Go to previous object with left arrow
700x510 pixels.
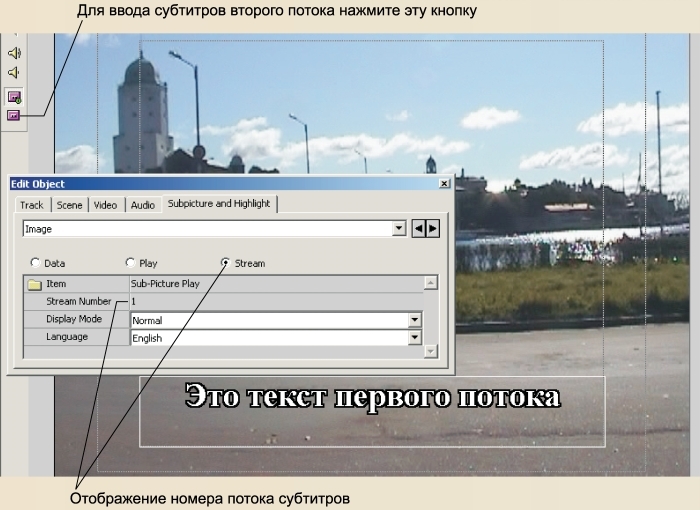tap(418, 229)
